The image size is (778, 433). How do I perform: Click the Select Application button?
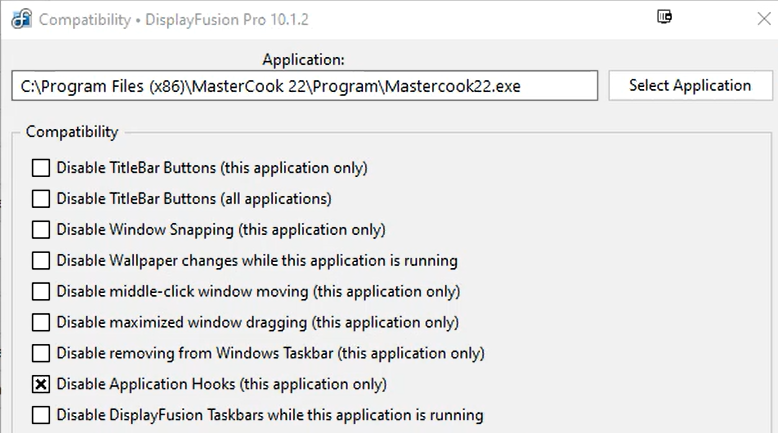[x=690, y=85]
